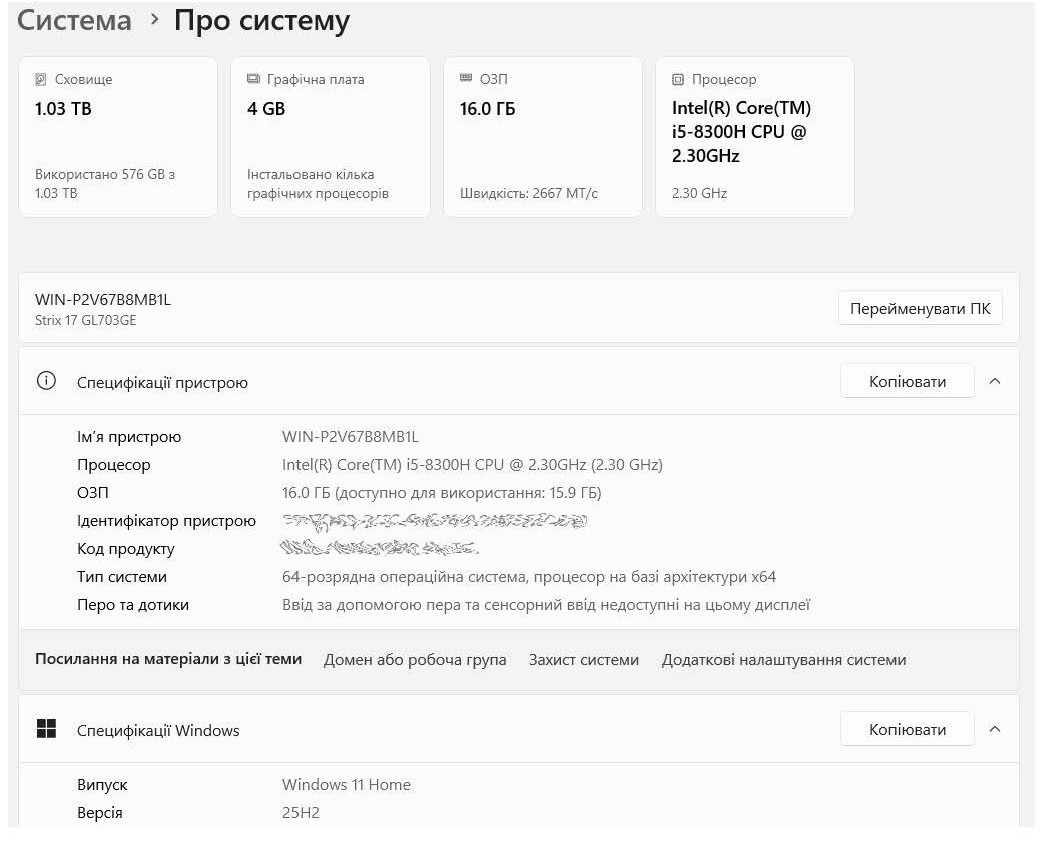Collapse the Специфікації пристрою section chevron

(x=994, y=381)
